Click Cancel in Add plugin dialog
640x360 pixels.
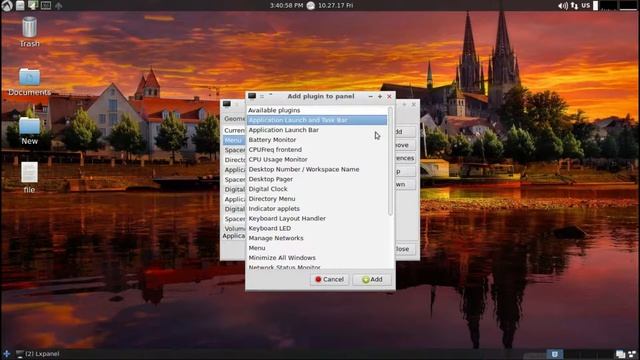click(329, 280)
